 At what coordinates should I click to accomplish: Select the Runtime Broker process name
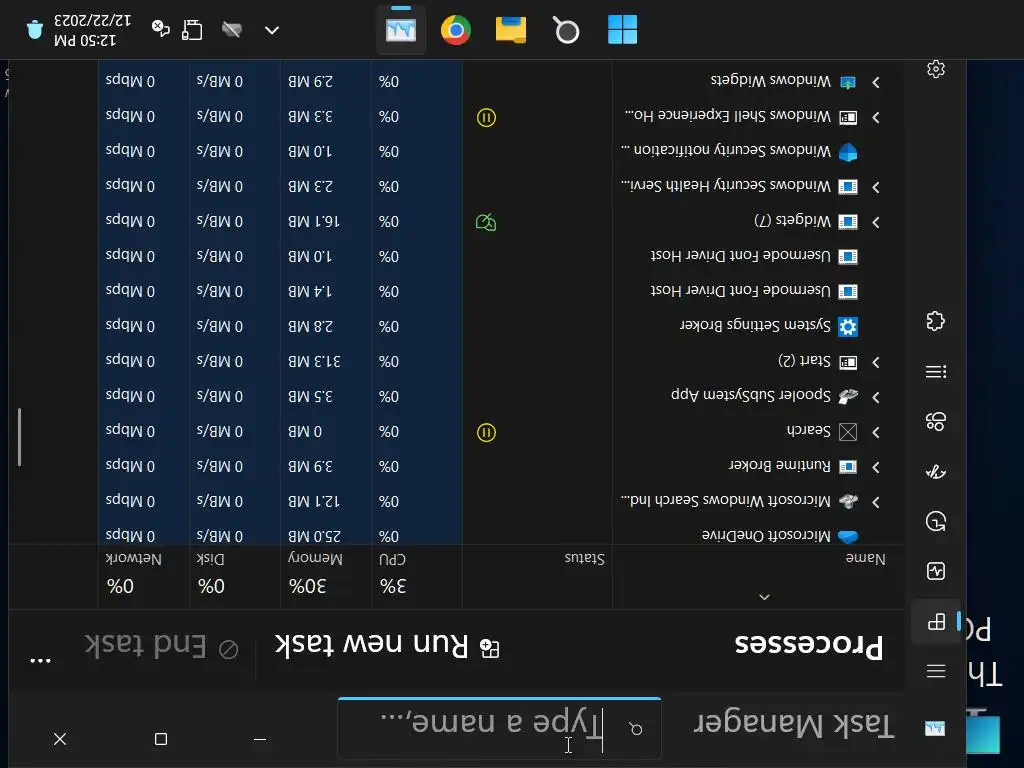(x=780, y=465)
